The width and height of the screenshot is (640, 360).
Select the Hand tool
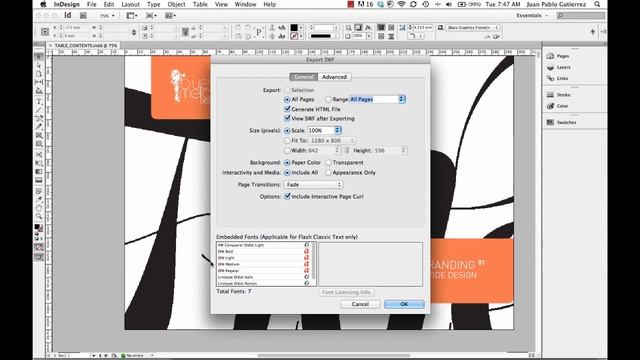pyautogui.click(x=39, y=208)
